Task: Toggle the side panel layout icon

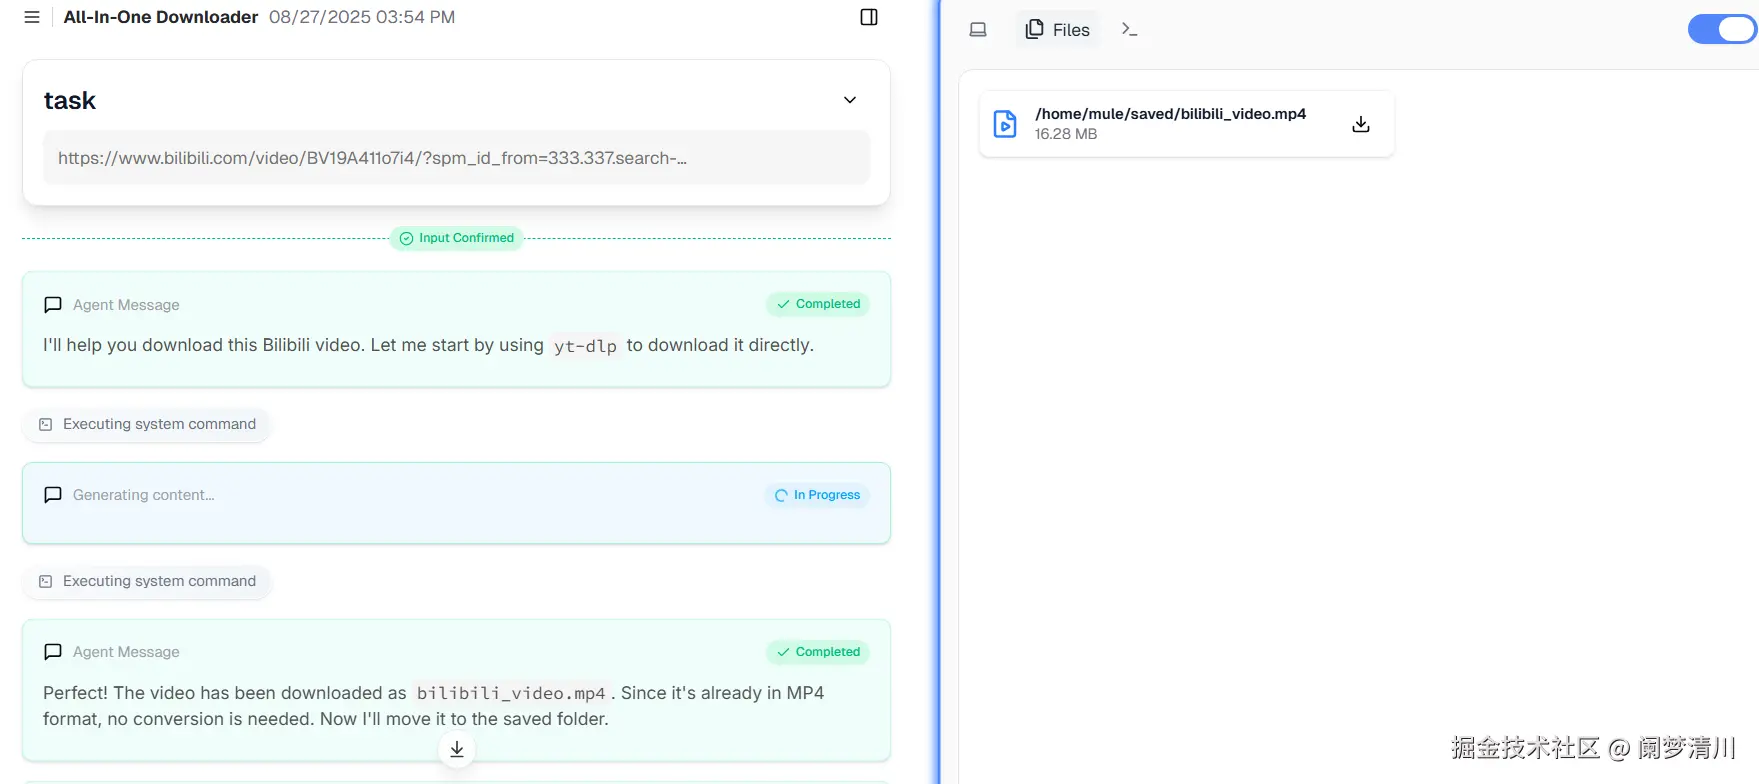Action: tap(869, 17)
